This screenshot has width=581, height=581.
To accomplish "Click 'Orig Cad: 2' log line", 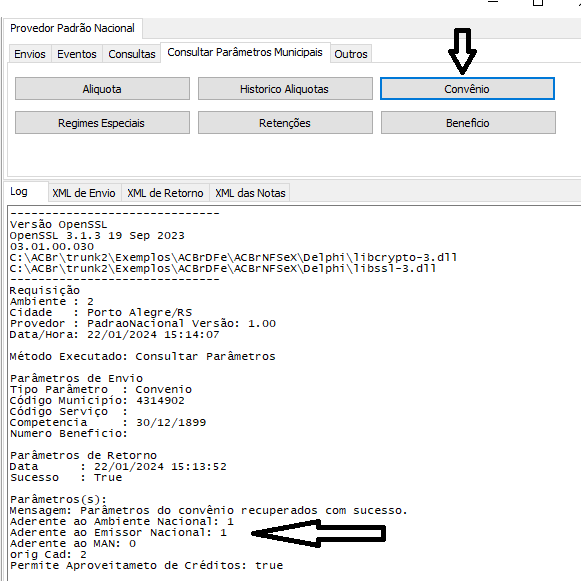I will click(48, 555).
